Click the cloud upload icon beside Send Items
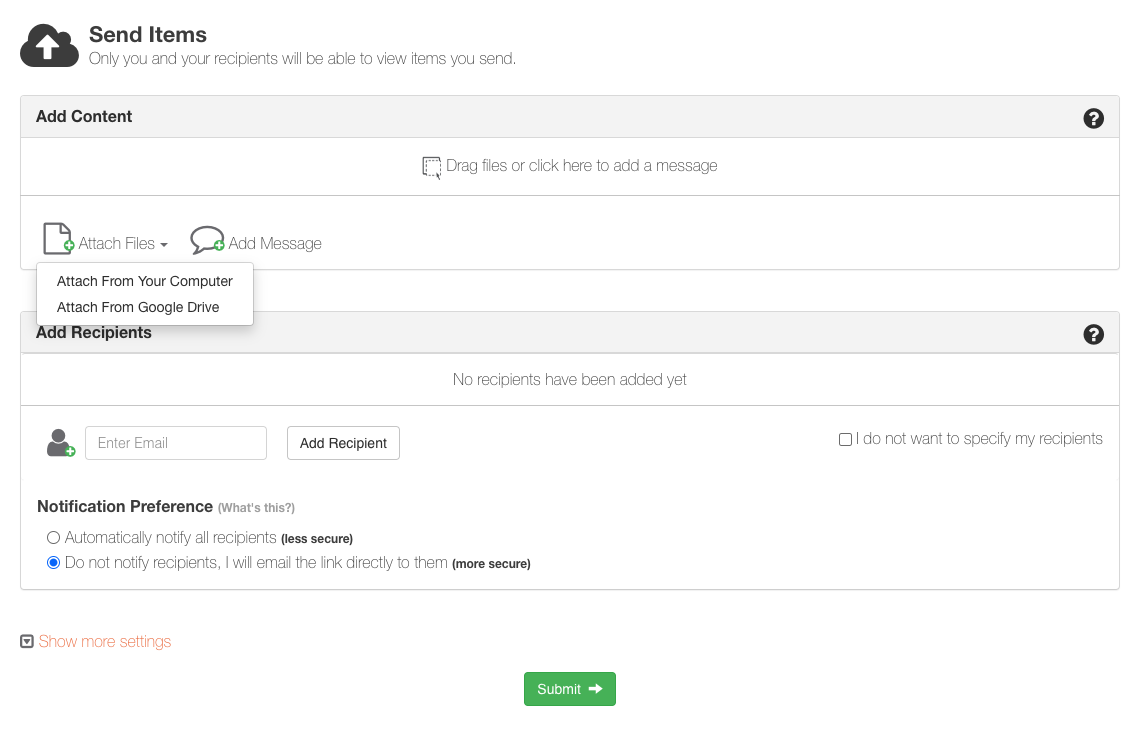Viewport: 1131px width, 730px height. click(x=49, y=46)
